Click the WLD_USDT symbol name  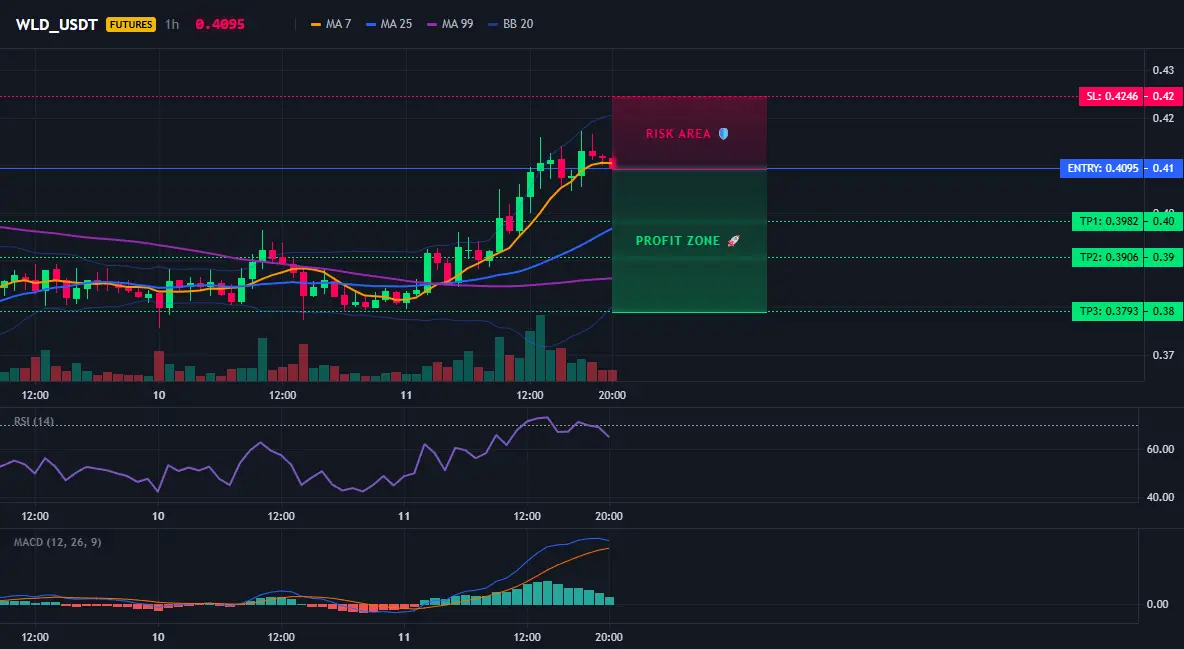tap(57, 24)
